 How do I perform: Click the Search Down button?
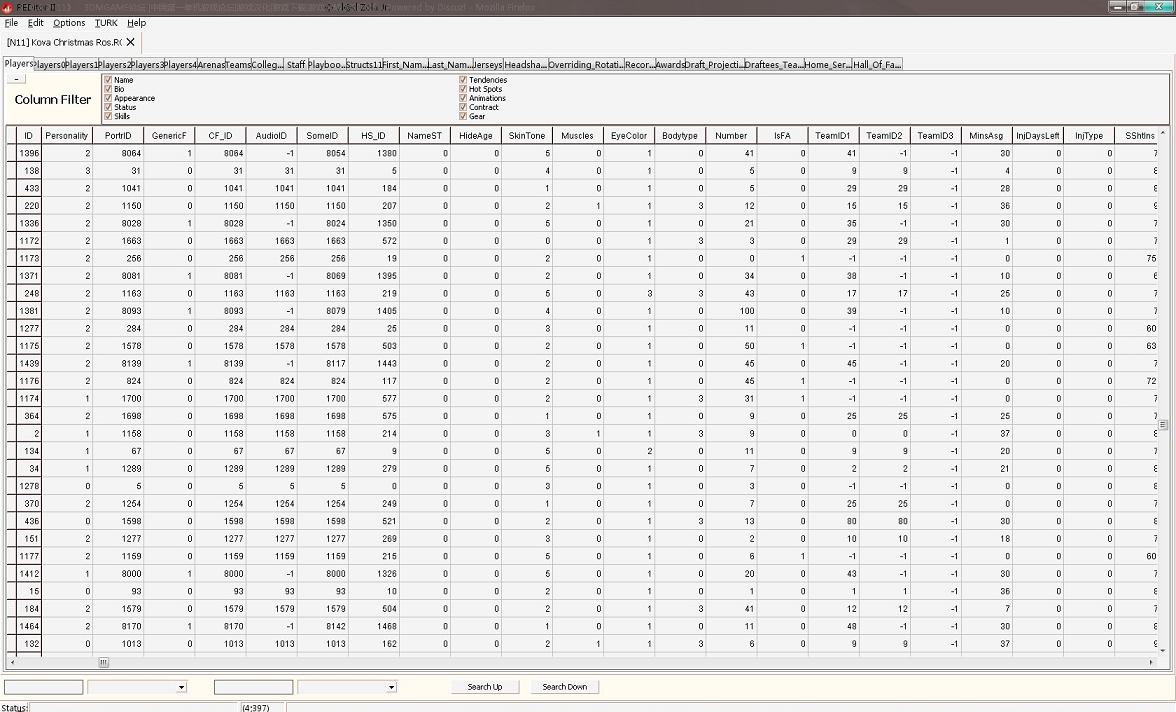(x=564, y=687)
